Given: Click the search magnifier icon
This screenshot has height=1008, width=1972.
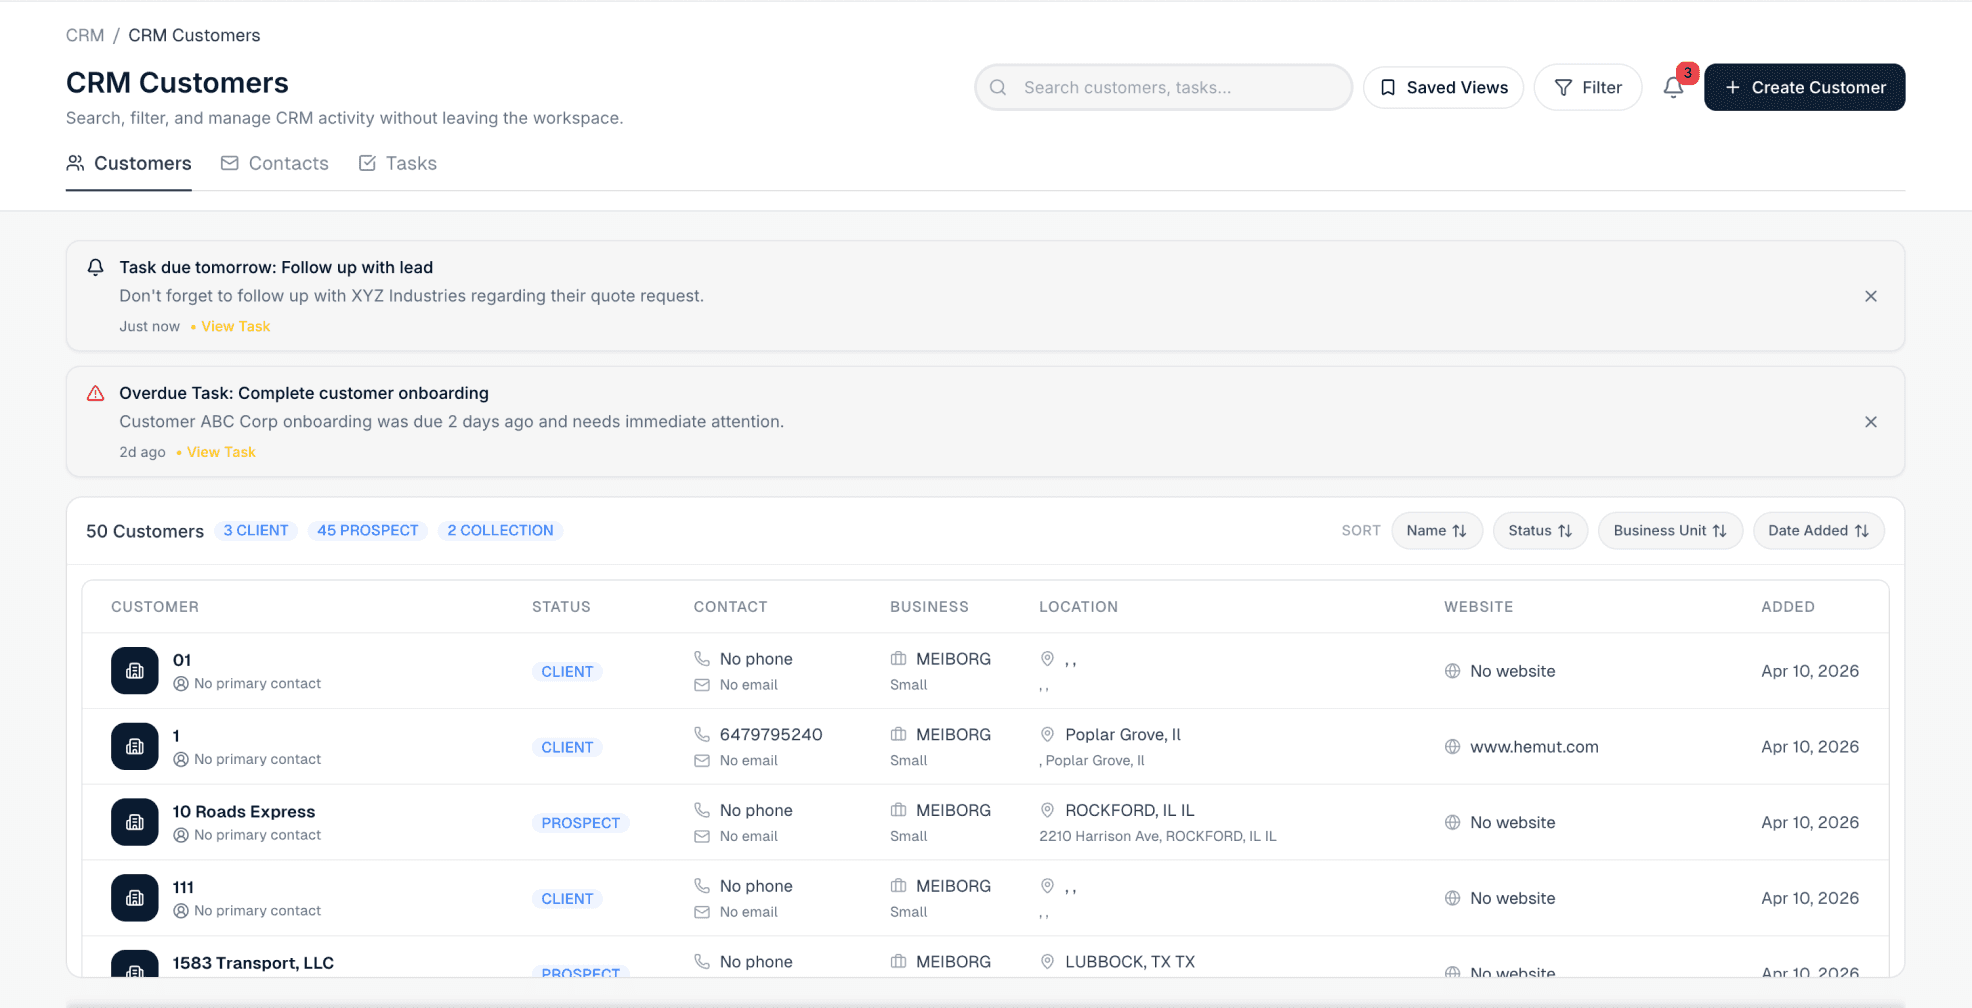Looking at the screenshot, I should tap(998, 88).
